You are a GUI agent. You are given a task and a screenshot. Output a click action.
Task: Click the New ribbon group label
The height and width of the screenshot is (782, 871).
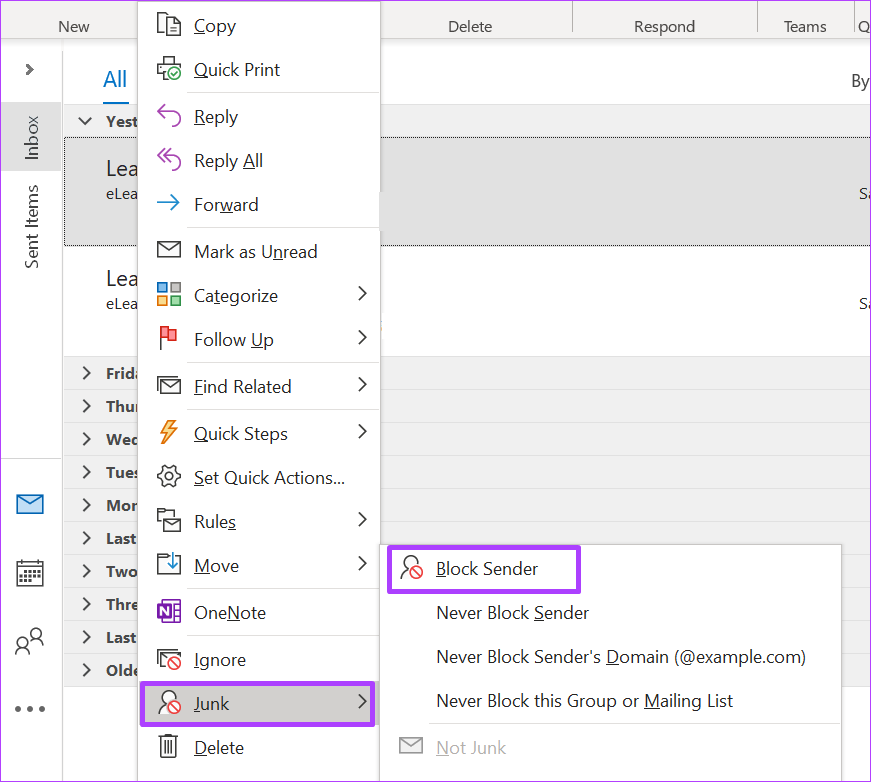point(74,27)
